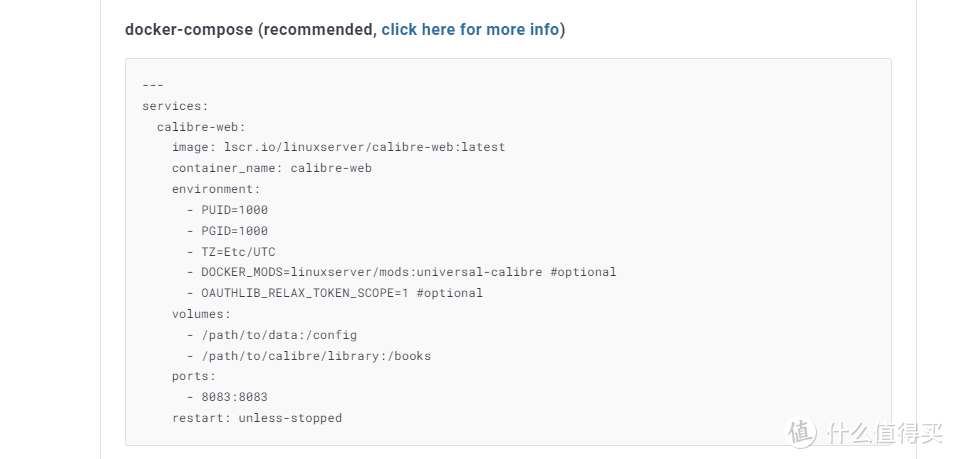Click the "ports:" key line

[x=194, y=376]
